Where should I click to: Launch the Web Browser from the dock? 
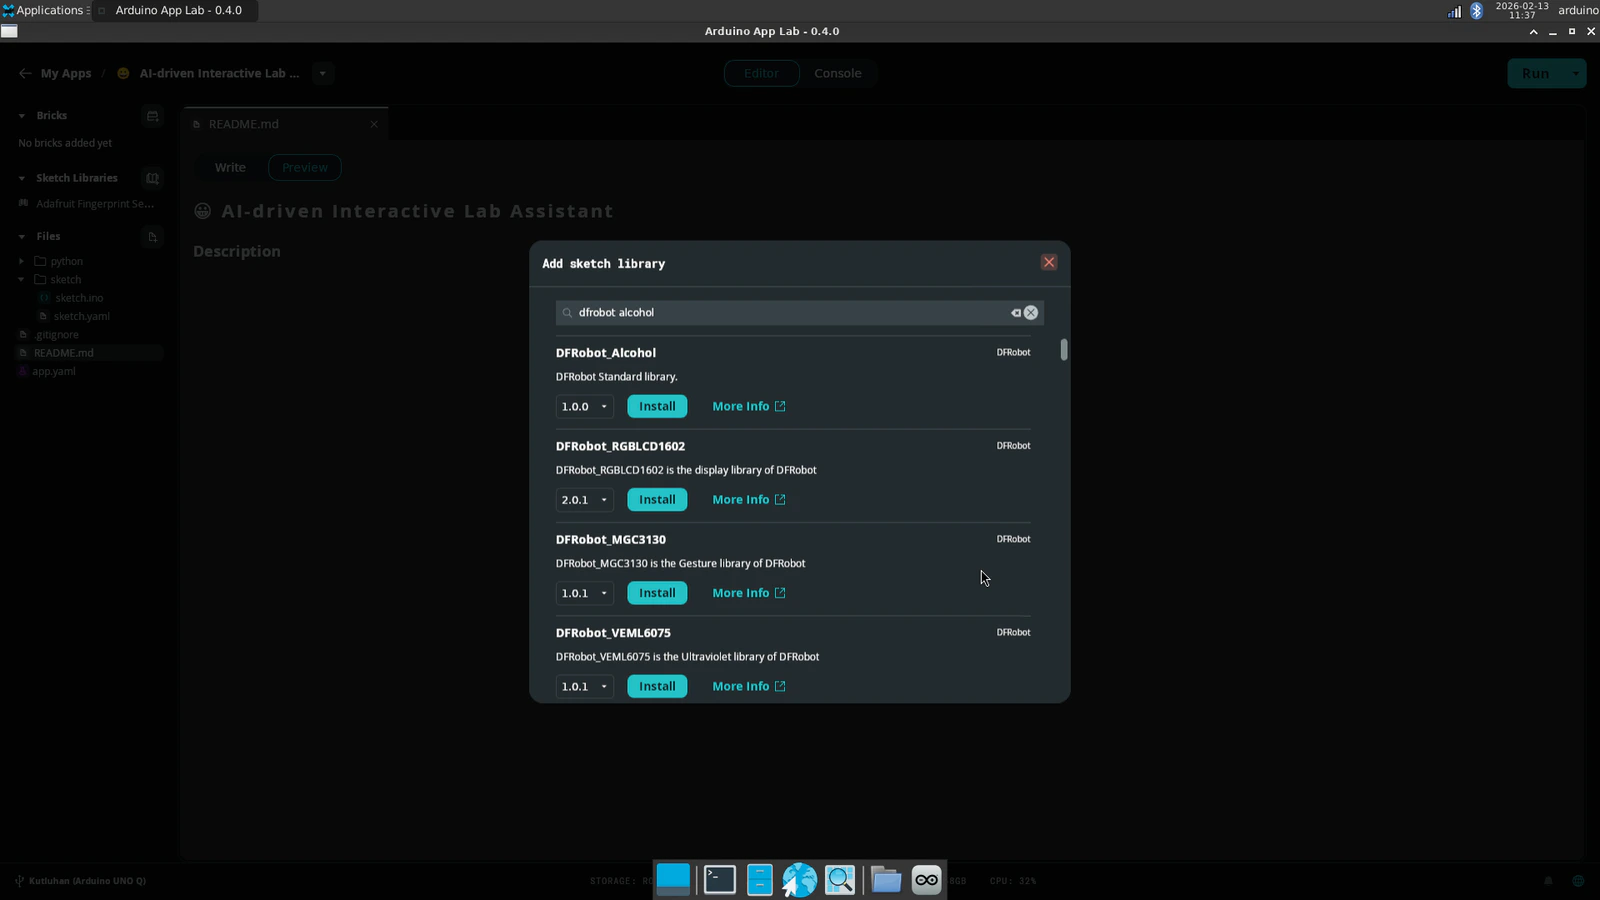(x=800, y=879)
